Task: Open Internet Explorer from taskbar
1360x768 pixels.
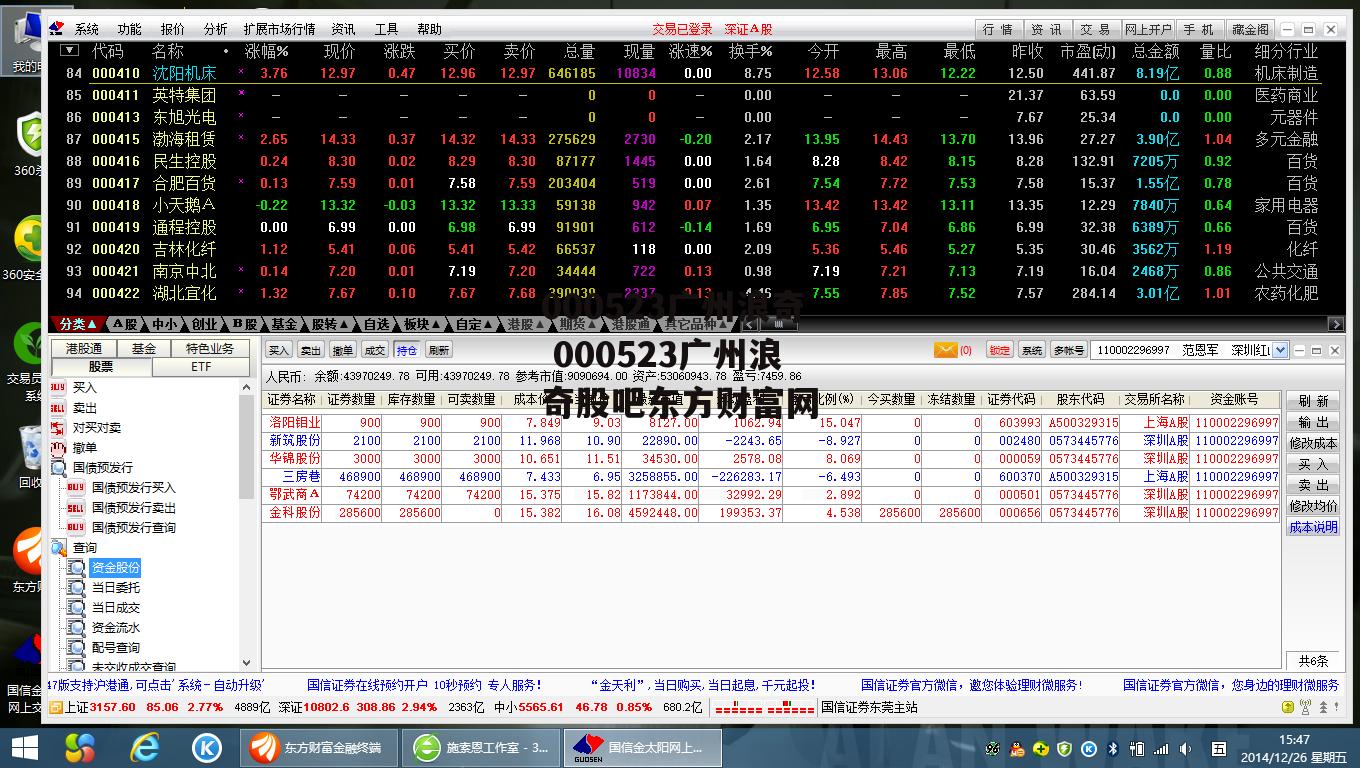Action: click(145, 747)
